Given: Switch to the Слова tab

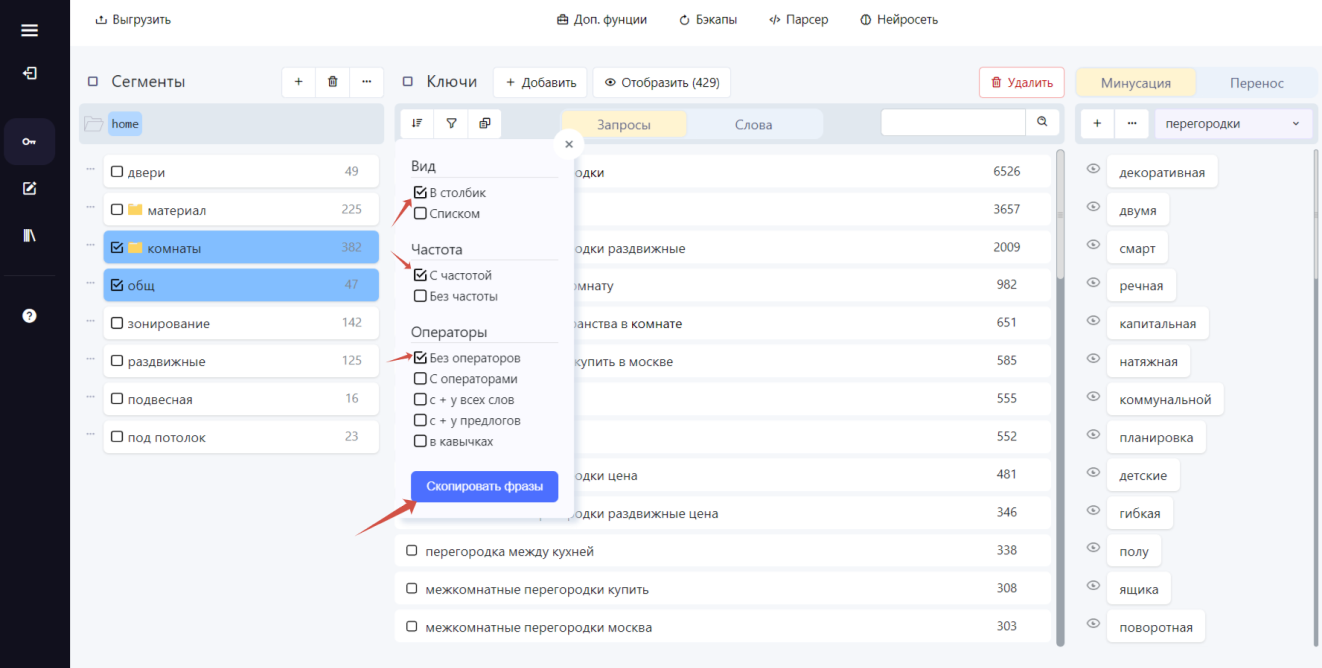Looking at the screenshot, I should coord(753,125).
